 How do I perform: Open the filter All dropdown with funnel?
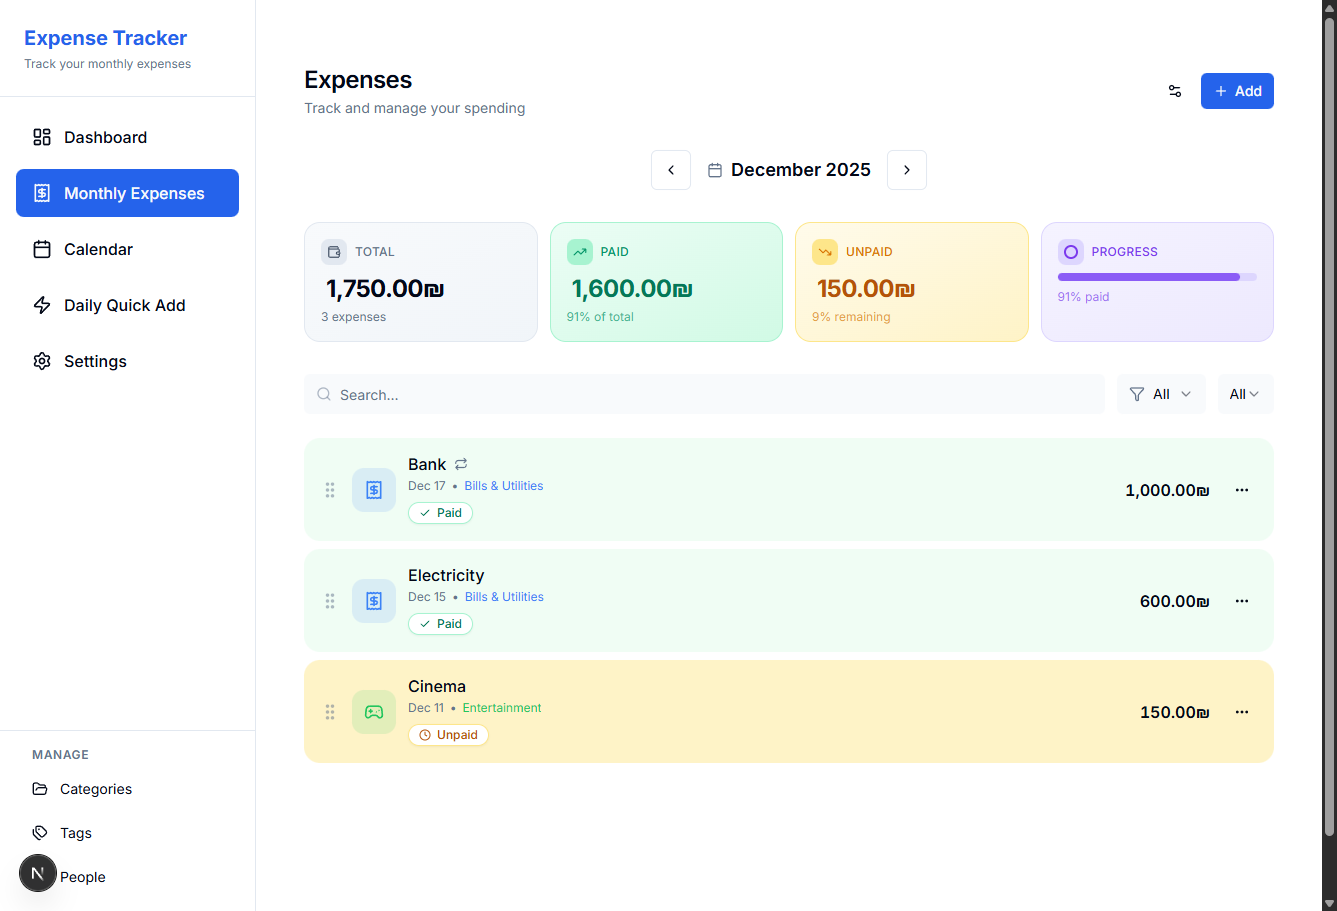[1160, 394]
